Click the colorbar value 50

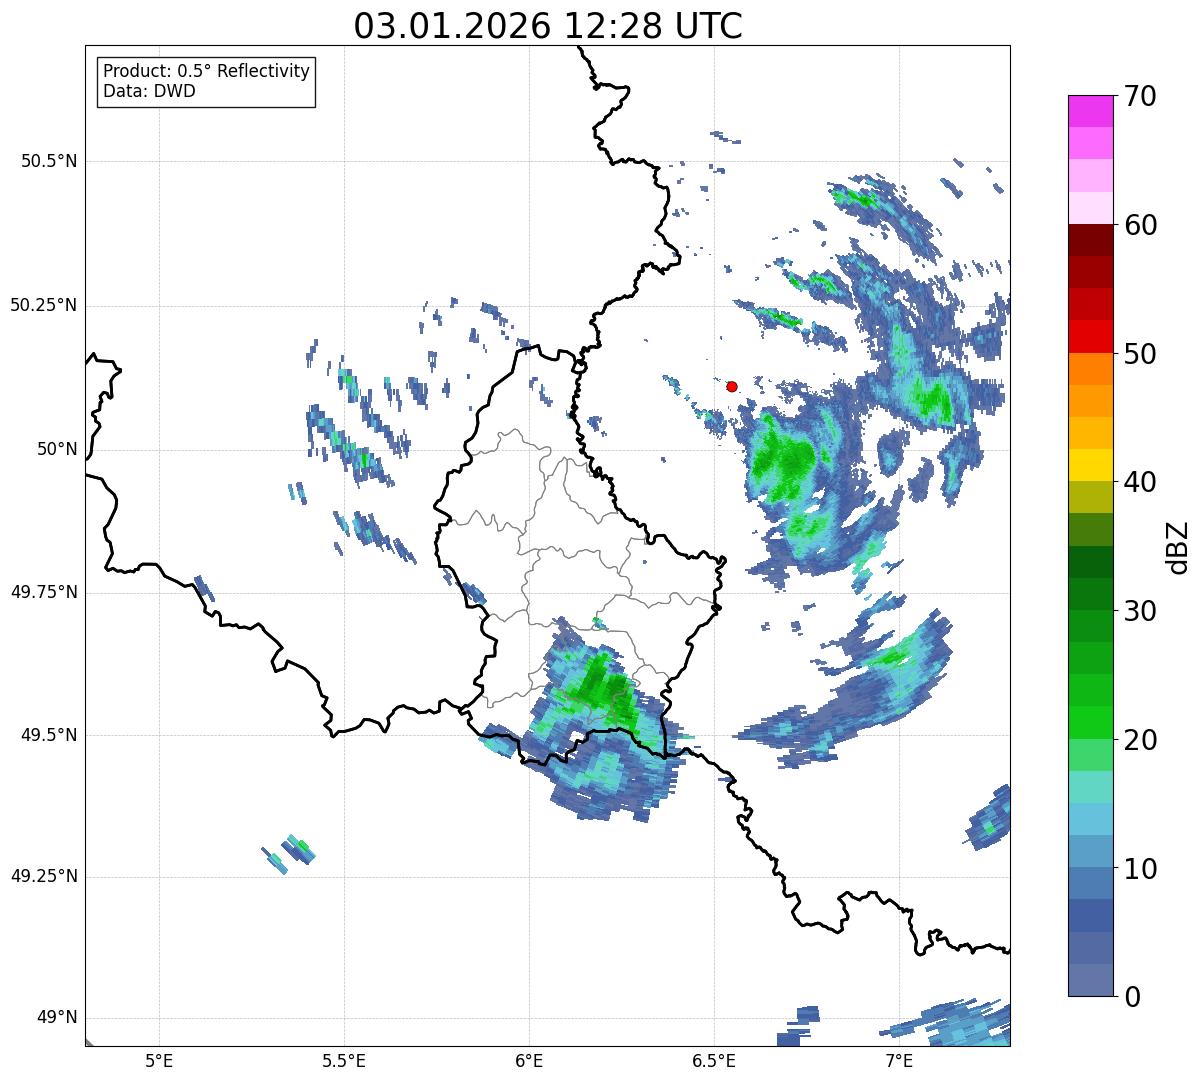click(x=1140, y=354)
